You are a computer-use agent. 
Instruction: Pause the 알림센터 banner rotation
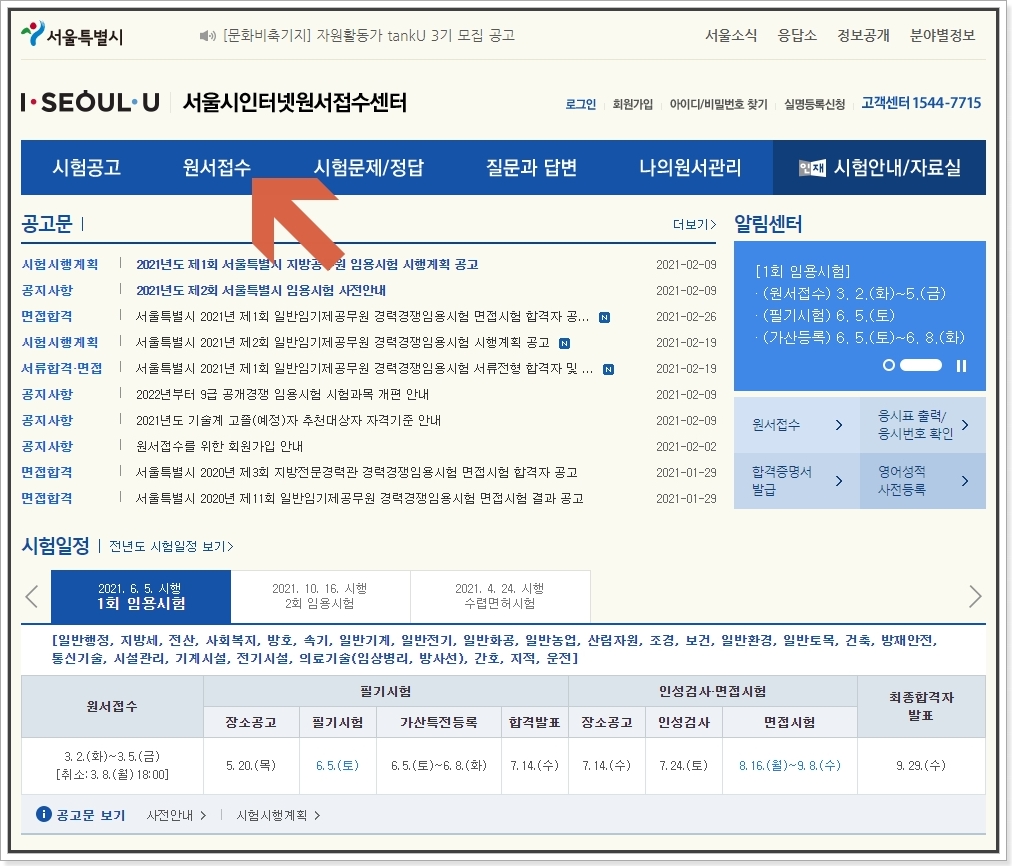[961, 366]
